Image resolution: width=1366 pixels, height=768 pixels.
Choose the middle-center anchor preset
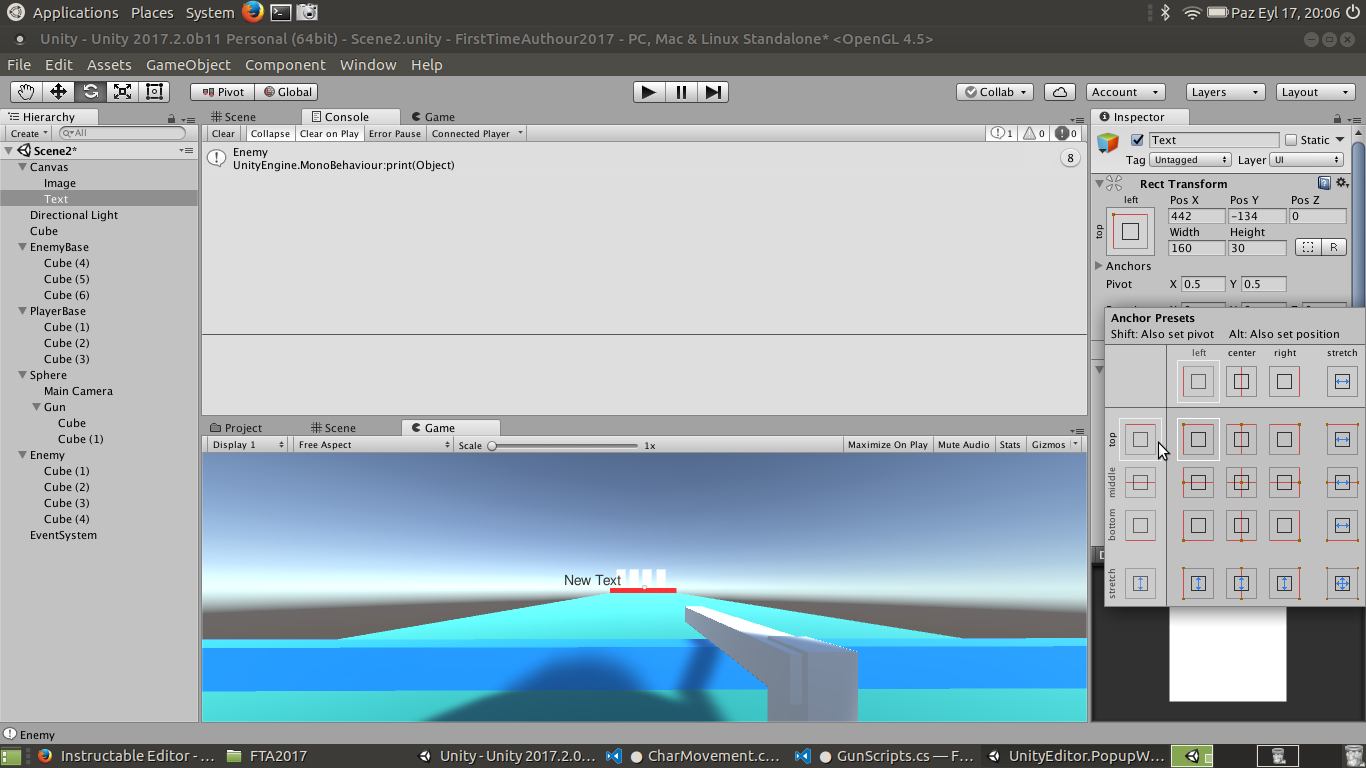coord(1241,482)
